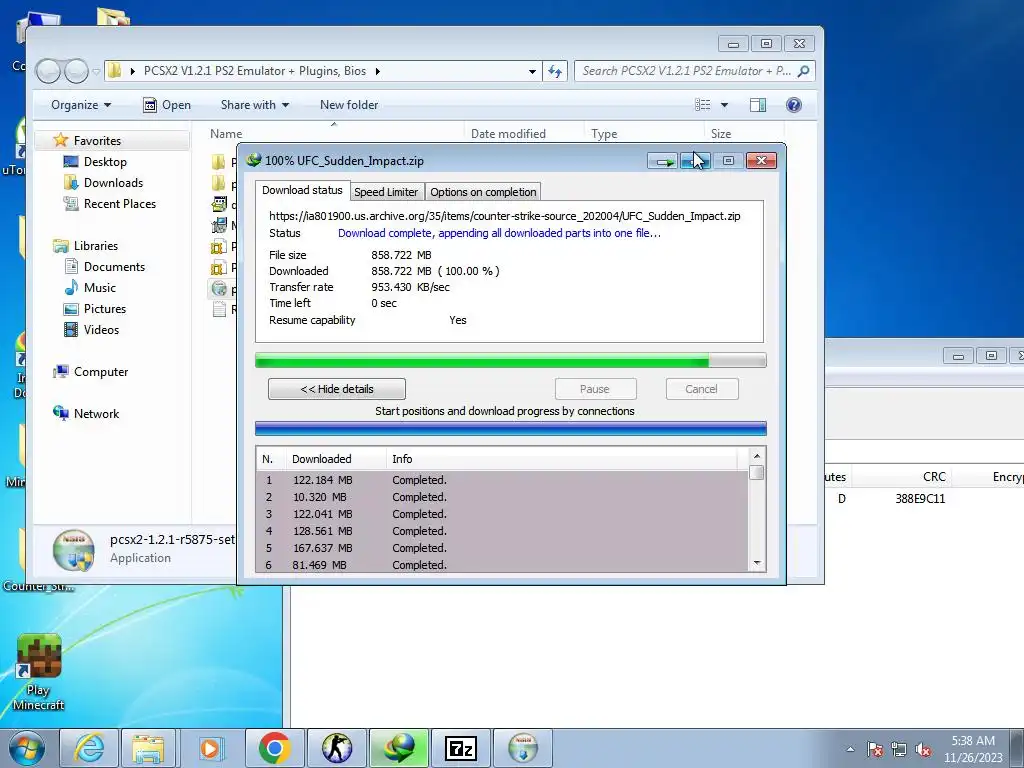Viewport: 1024px width, 768px height.
Task: Click the Cancel download button
Action: (701, 389)
